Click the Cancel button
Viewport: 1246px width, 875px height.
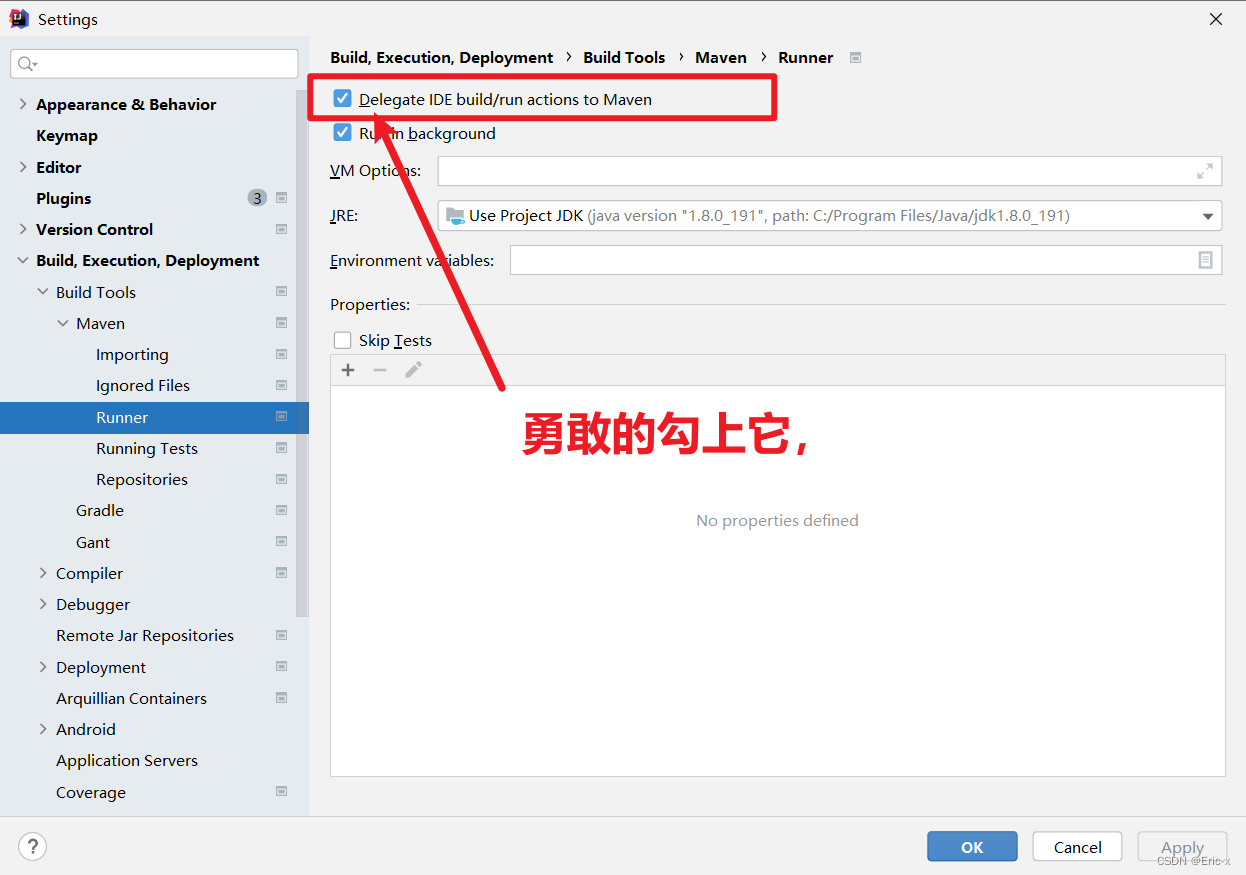click(x=1078, y=847)
